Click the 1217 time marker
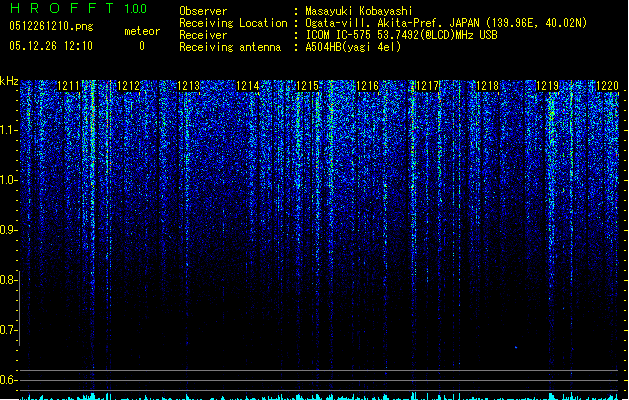The image size is (629, 400). (428, 86)
